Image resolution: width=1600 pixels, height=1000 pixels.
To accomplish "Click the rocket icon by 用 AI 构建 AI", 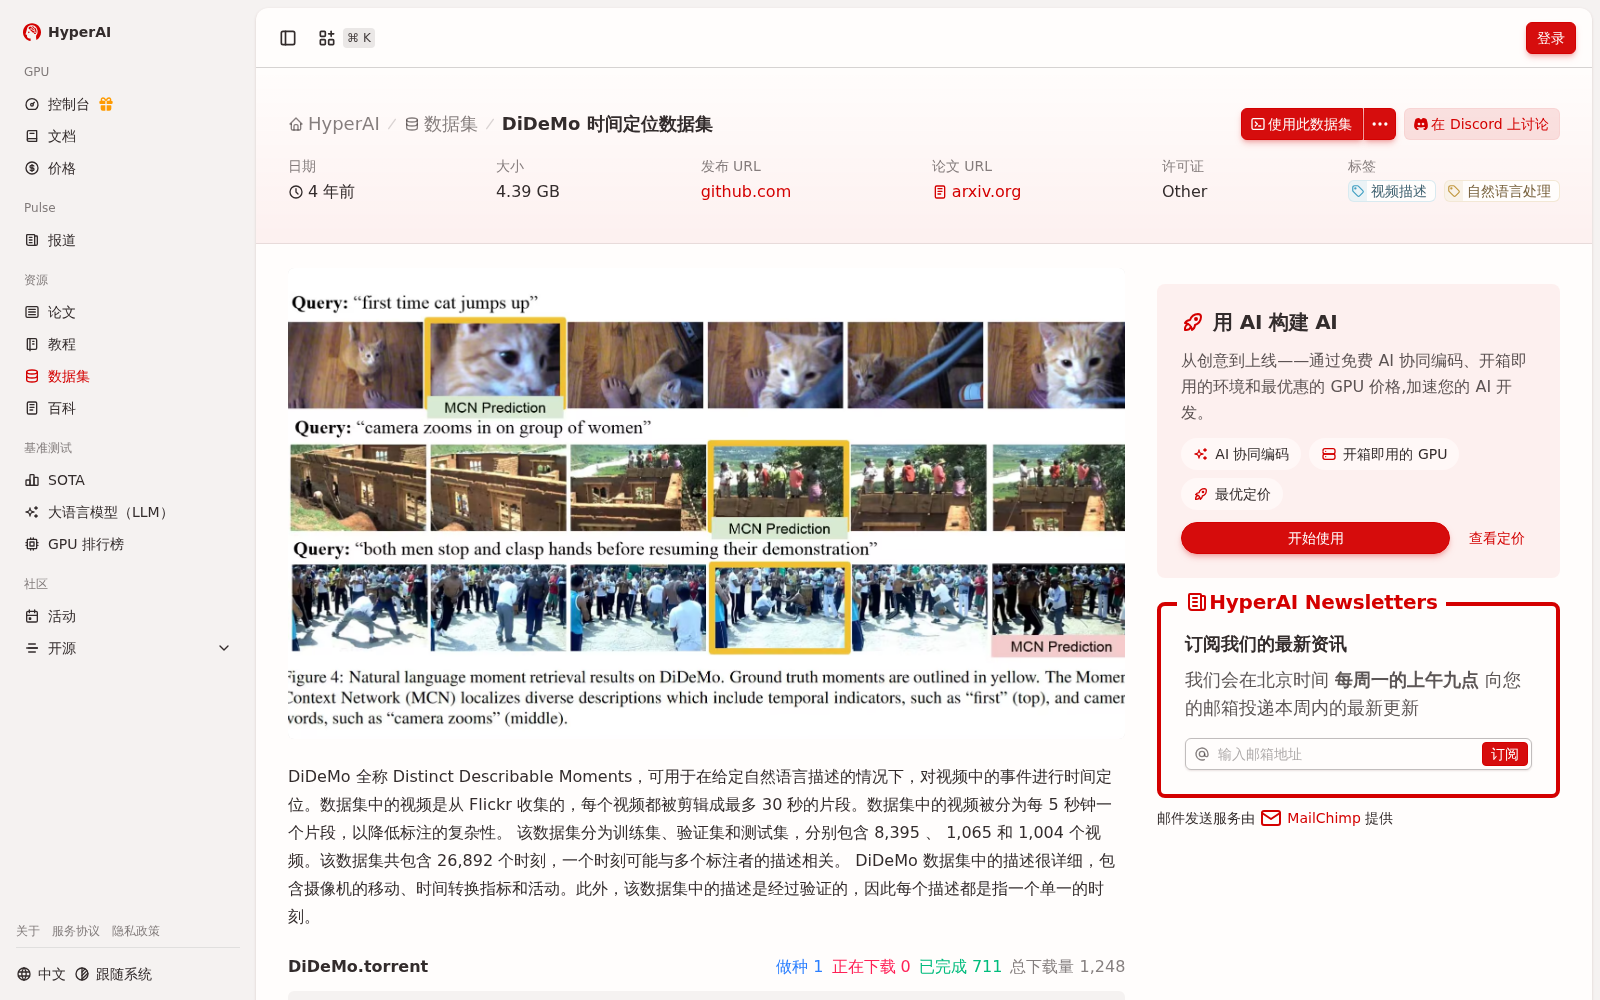I will pyautogui.click(x=1192, y=322).
